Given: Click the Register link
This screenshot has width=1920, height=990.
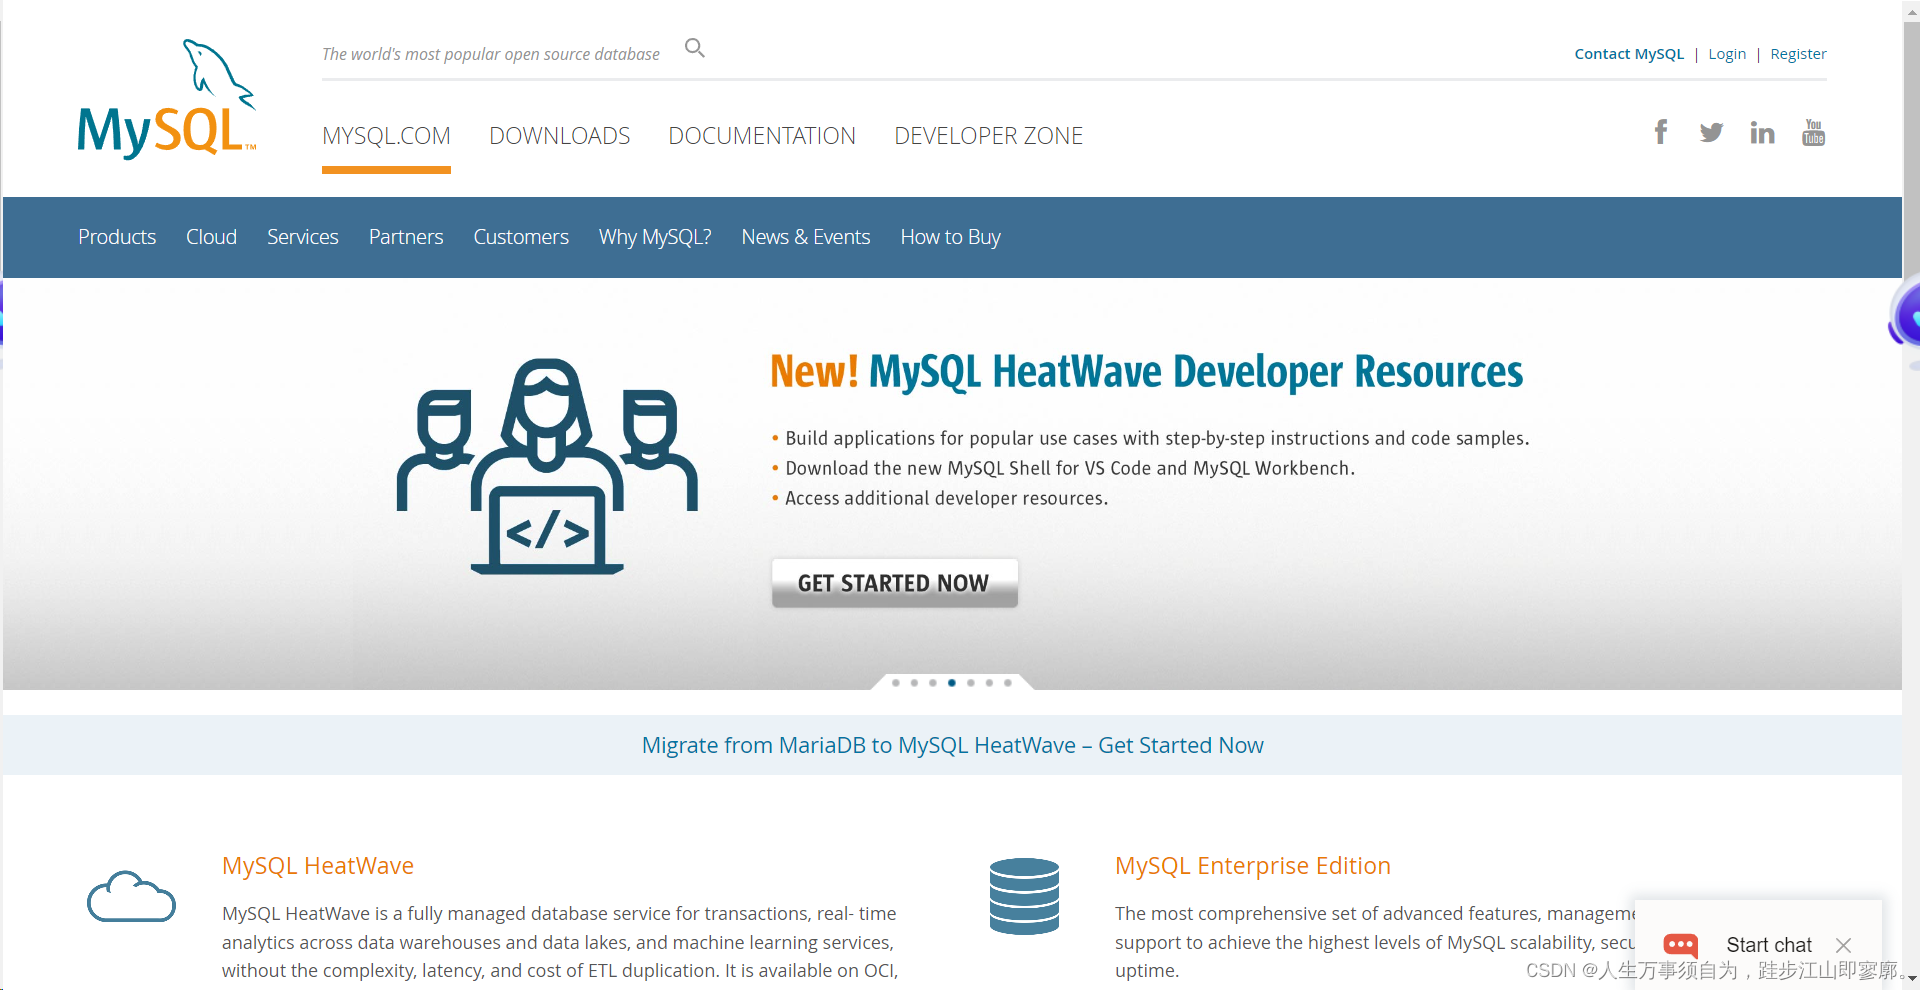Looking at the screenshot, I should coord(1797,53).
